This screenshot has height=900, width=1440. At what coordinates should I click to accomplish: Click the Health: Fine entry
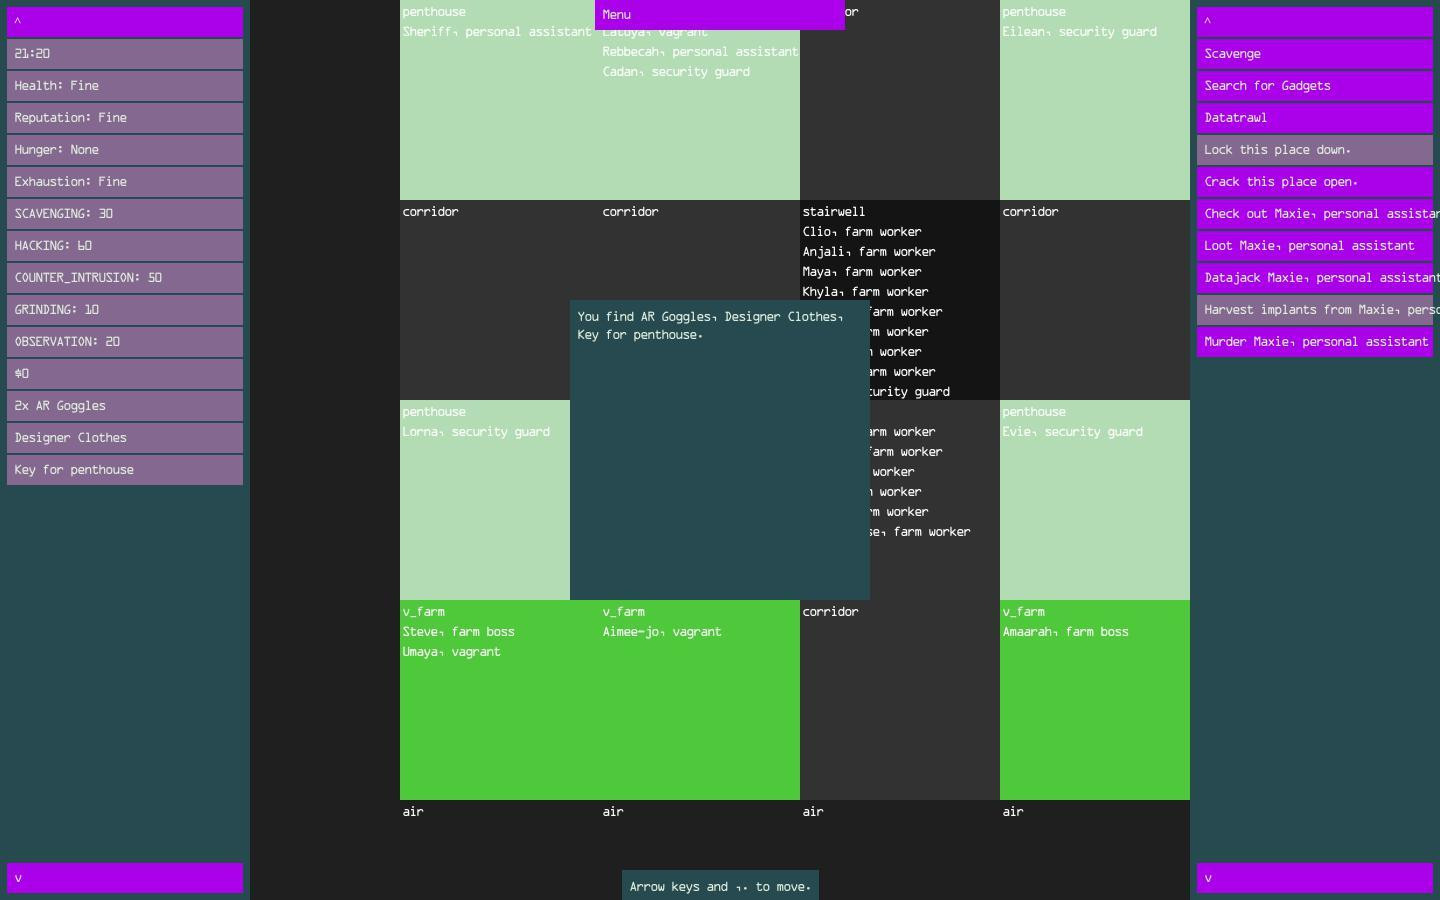point(125,86)
